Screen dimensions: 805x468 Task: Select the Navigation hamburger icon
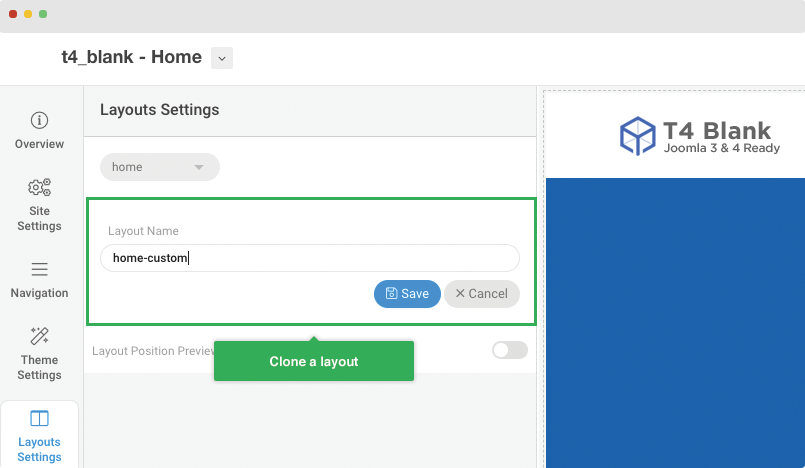point(40,269)
